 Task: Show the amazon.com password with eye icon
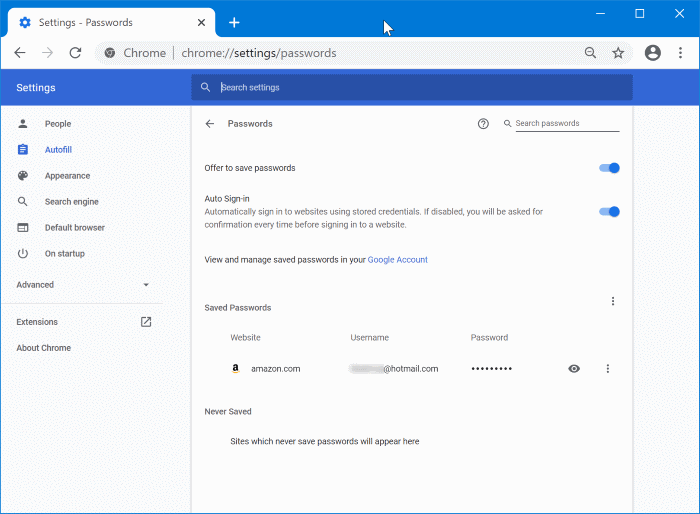pyautogui.click(x=574, y=369)
